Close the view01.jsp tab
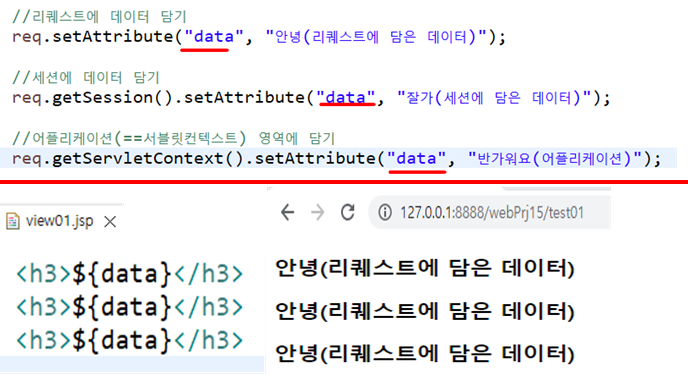Screen dimensions: 688x386 (110, 222)
